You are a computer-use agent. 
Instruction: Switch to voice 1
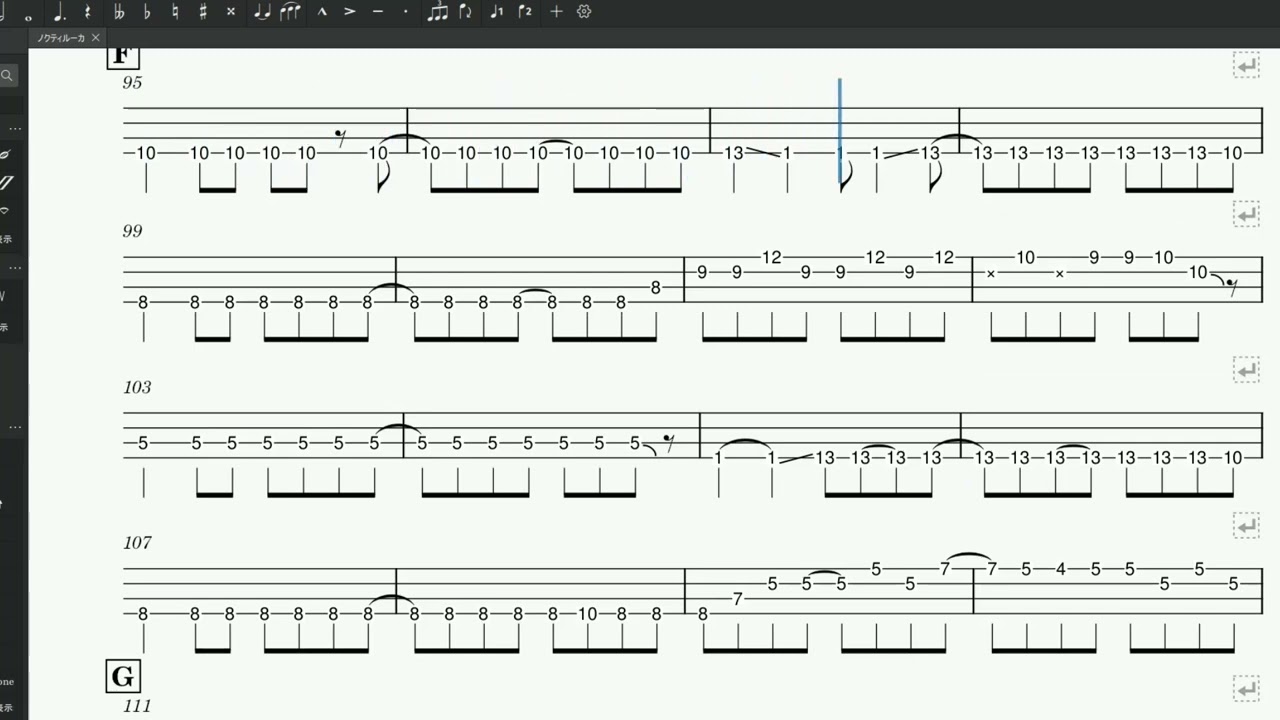[497, 12]
